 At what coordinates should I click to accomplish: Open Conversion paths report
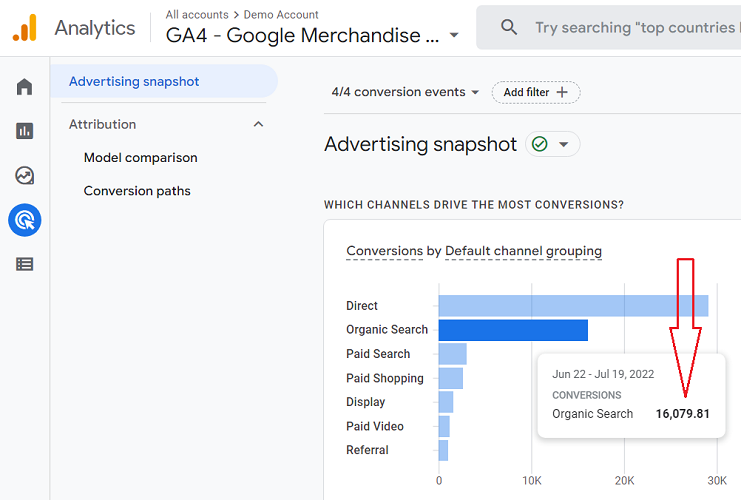click(x=137, y=191)
